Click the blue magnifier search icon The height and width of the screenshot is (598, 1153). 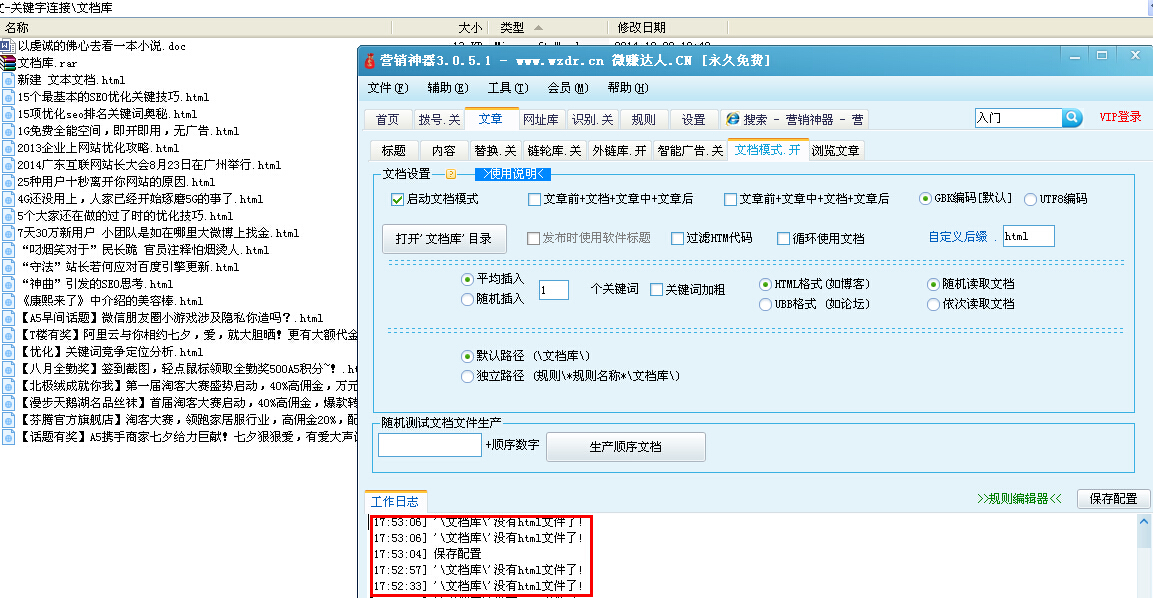(x=1072, y=117)
